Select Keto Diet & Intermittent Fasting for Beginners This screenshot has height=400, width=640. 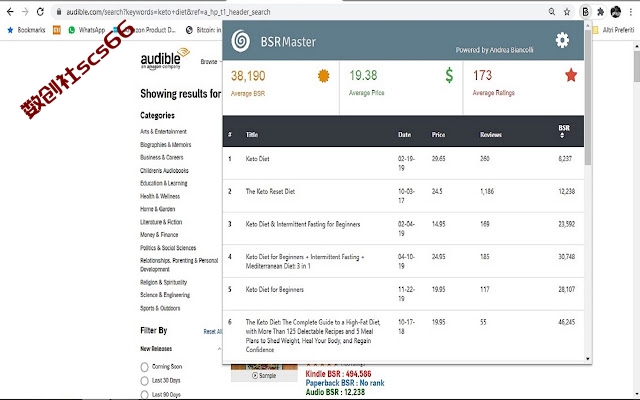303,224
